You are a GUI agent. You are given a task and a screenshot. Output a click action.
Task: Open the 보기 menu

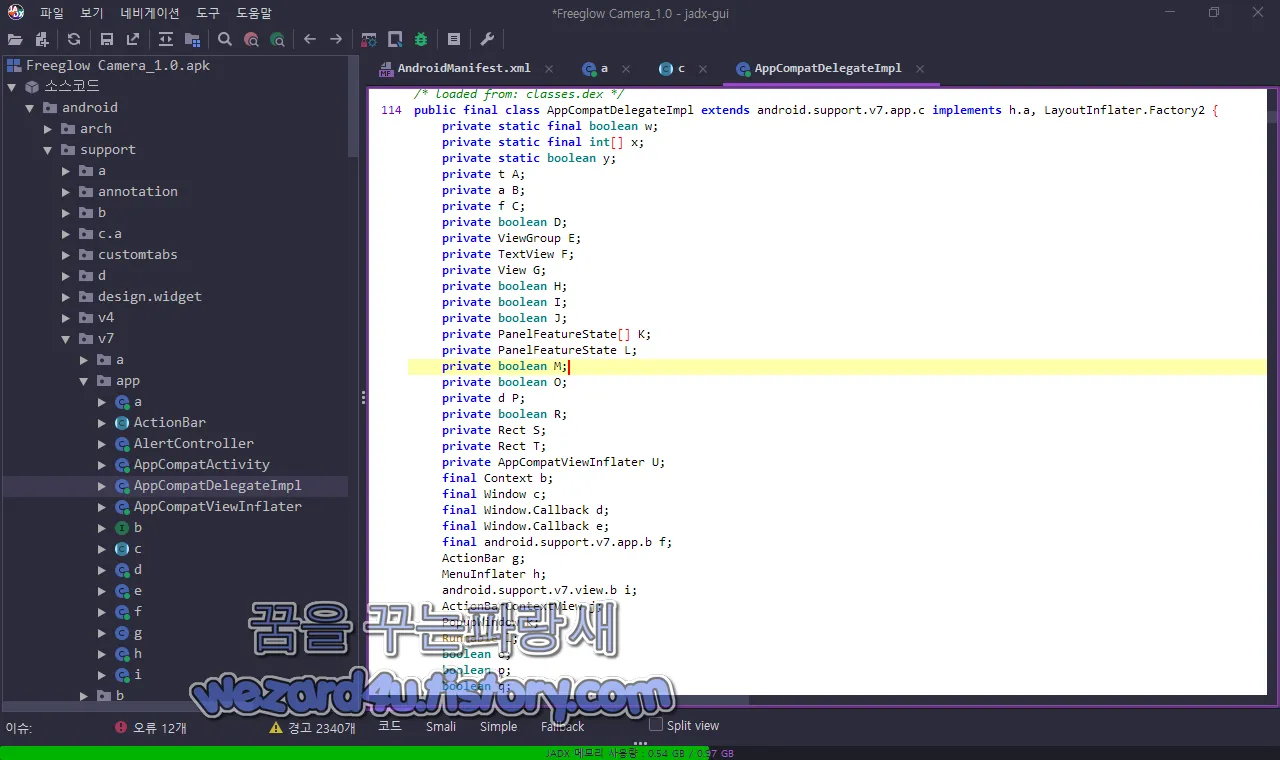point(92,13)
